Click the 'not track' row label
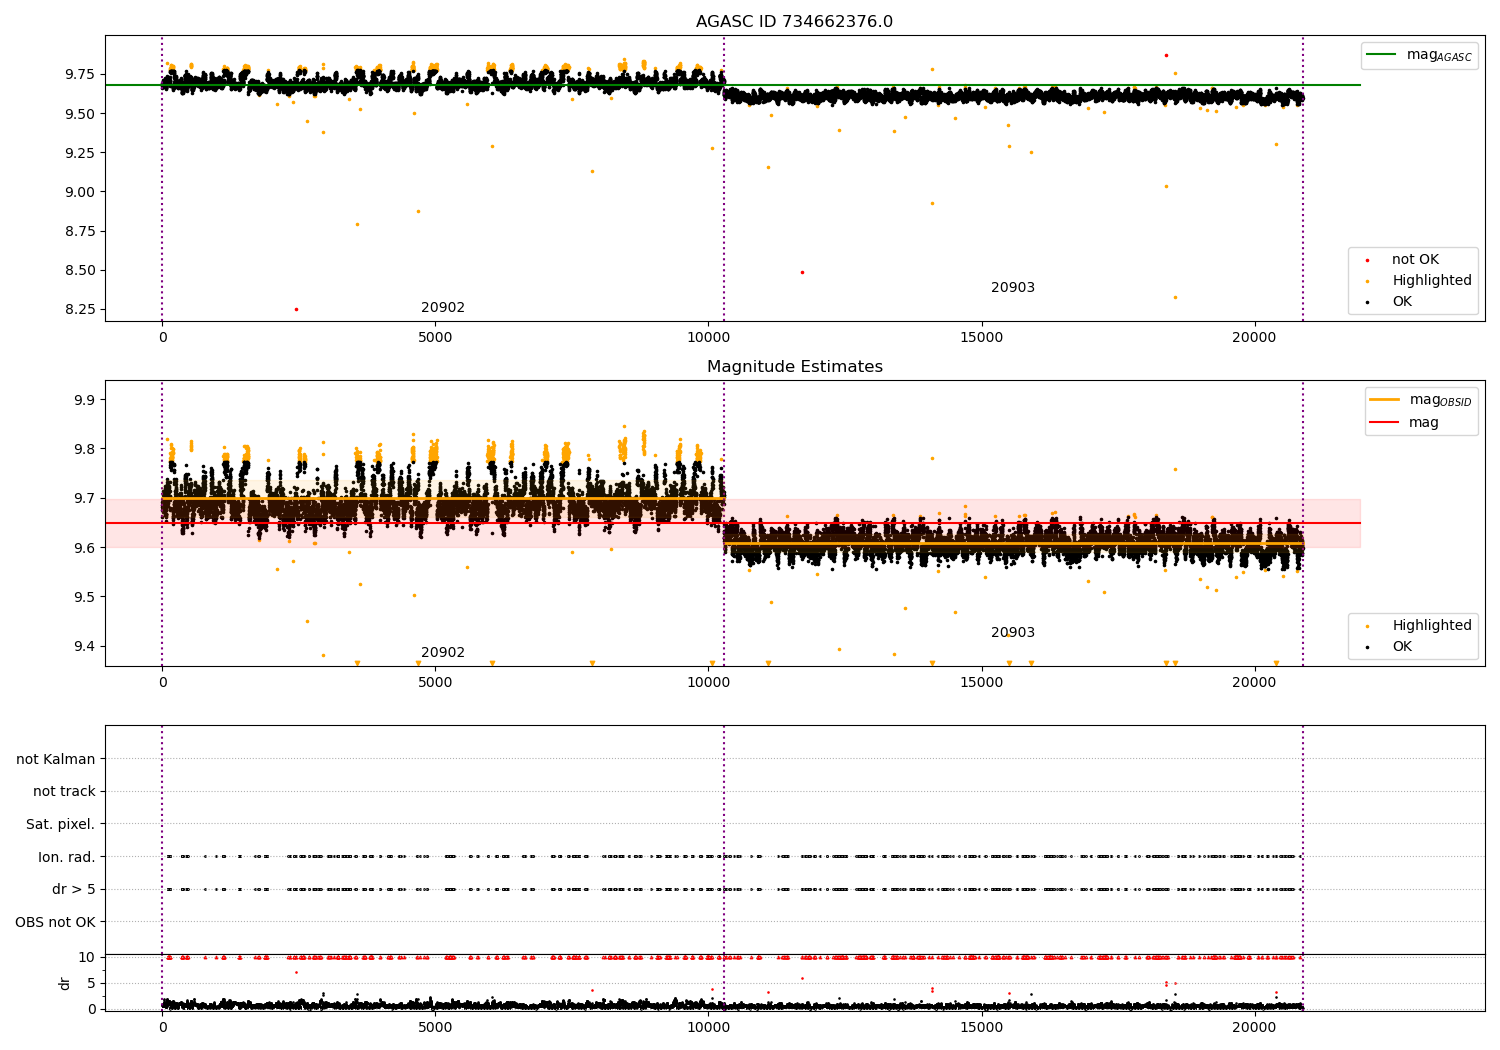 (64, 791)
